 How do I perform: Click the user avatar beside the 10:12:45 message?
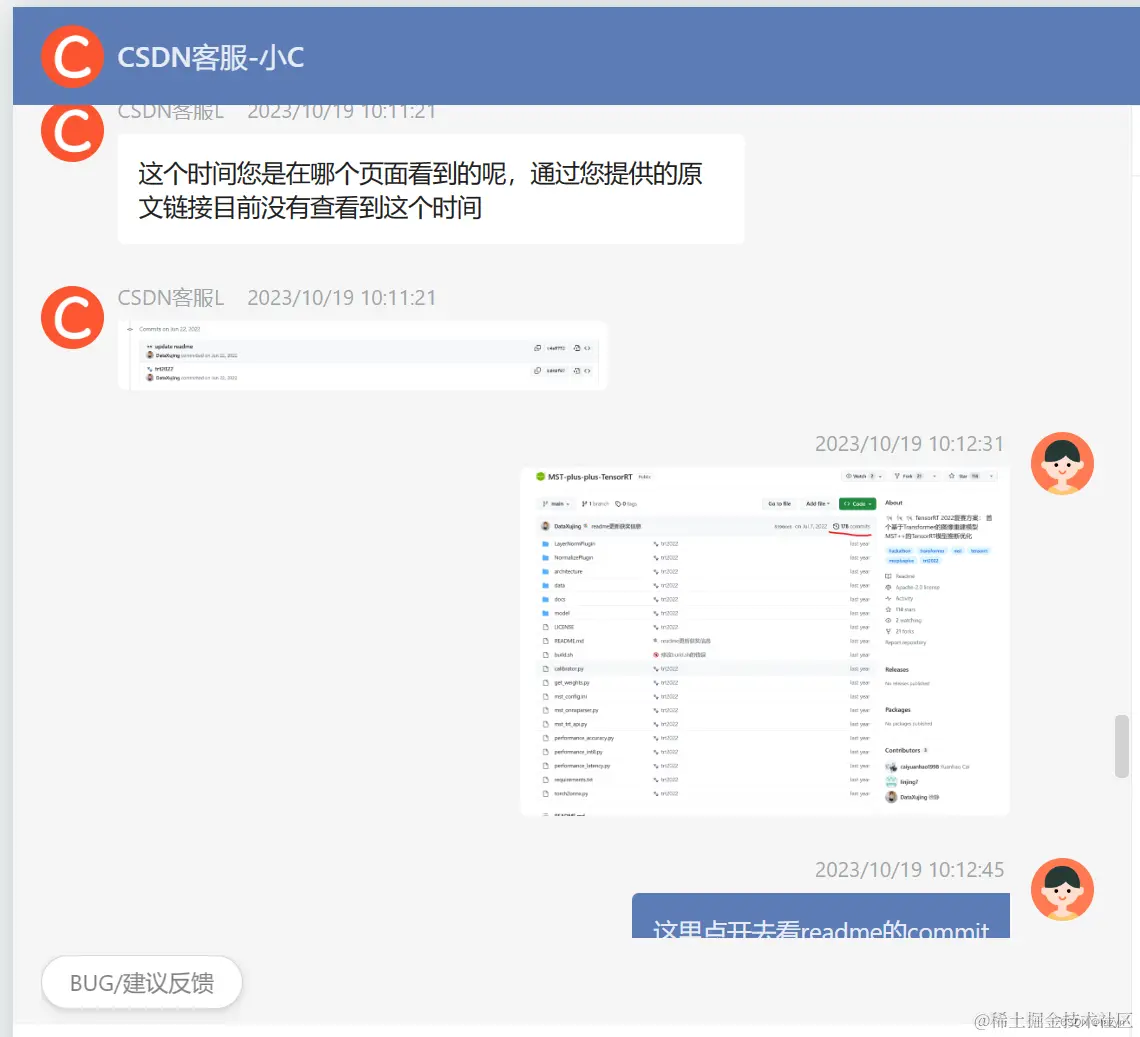click(1062, 889)
